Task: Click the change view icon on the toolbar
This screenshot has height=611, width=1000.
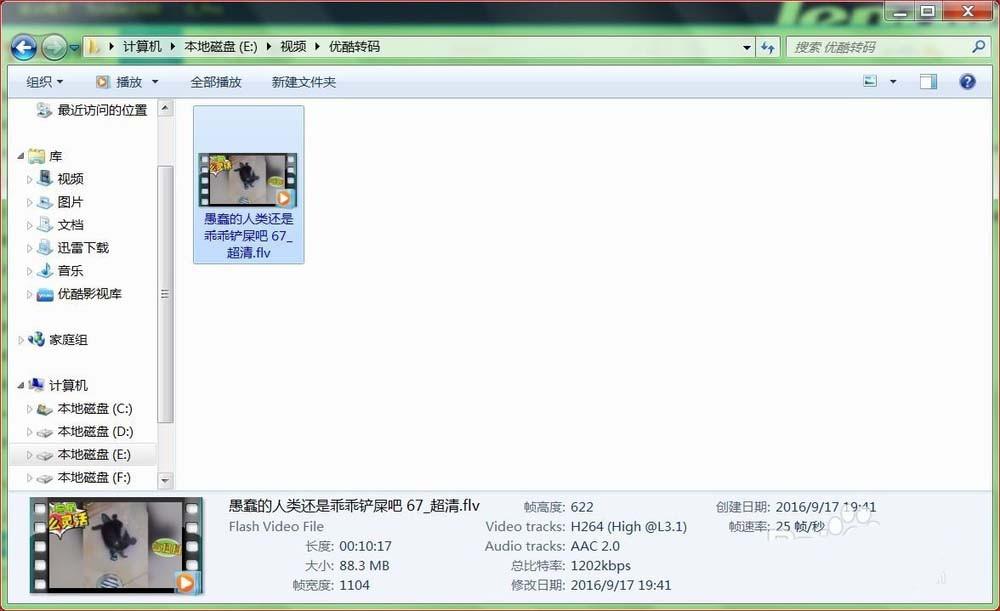Action: [x=869, y=80]
